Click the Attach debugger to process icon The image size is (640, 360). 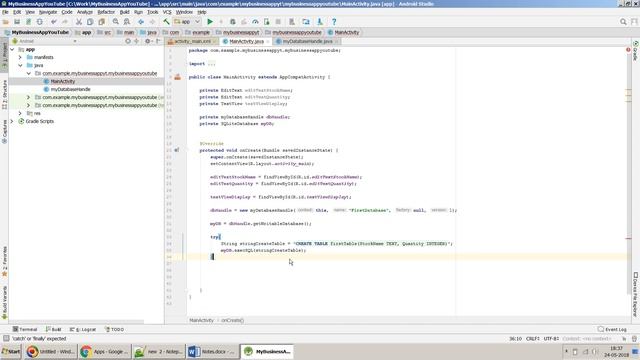[267, 22]
